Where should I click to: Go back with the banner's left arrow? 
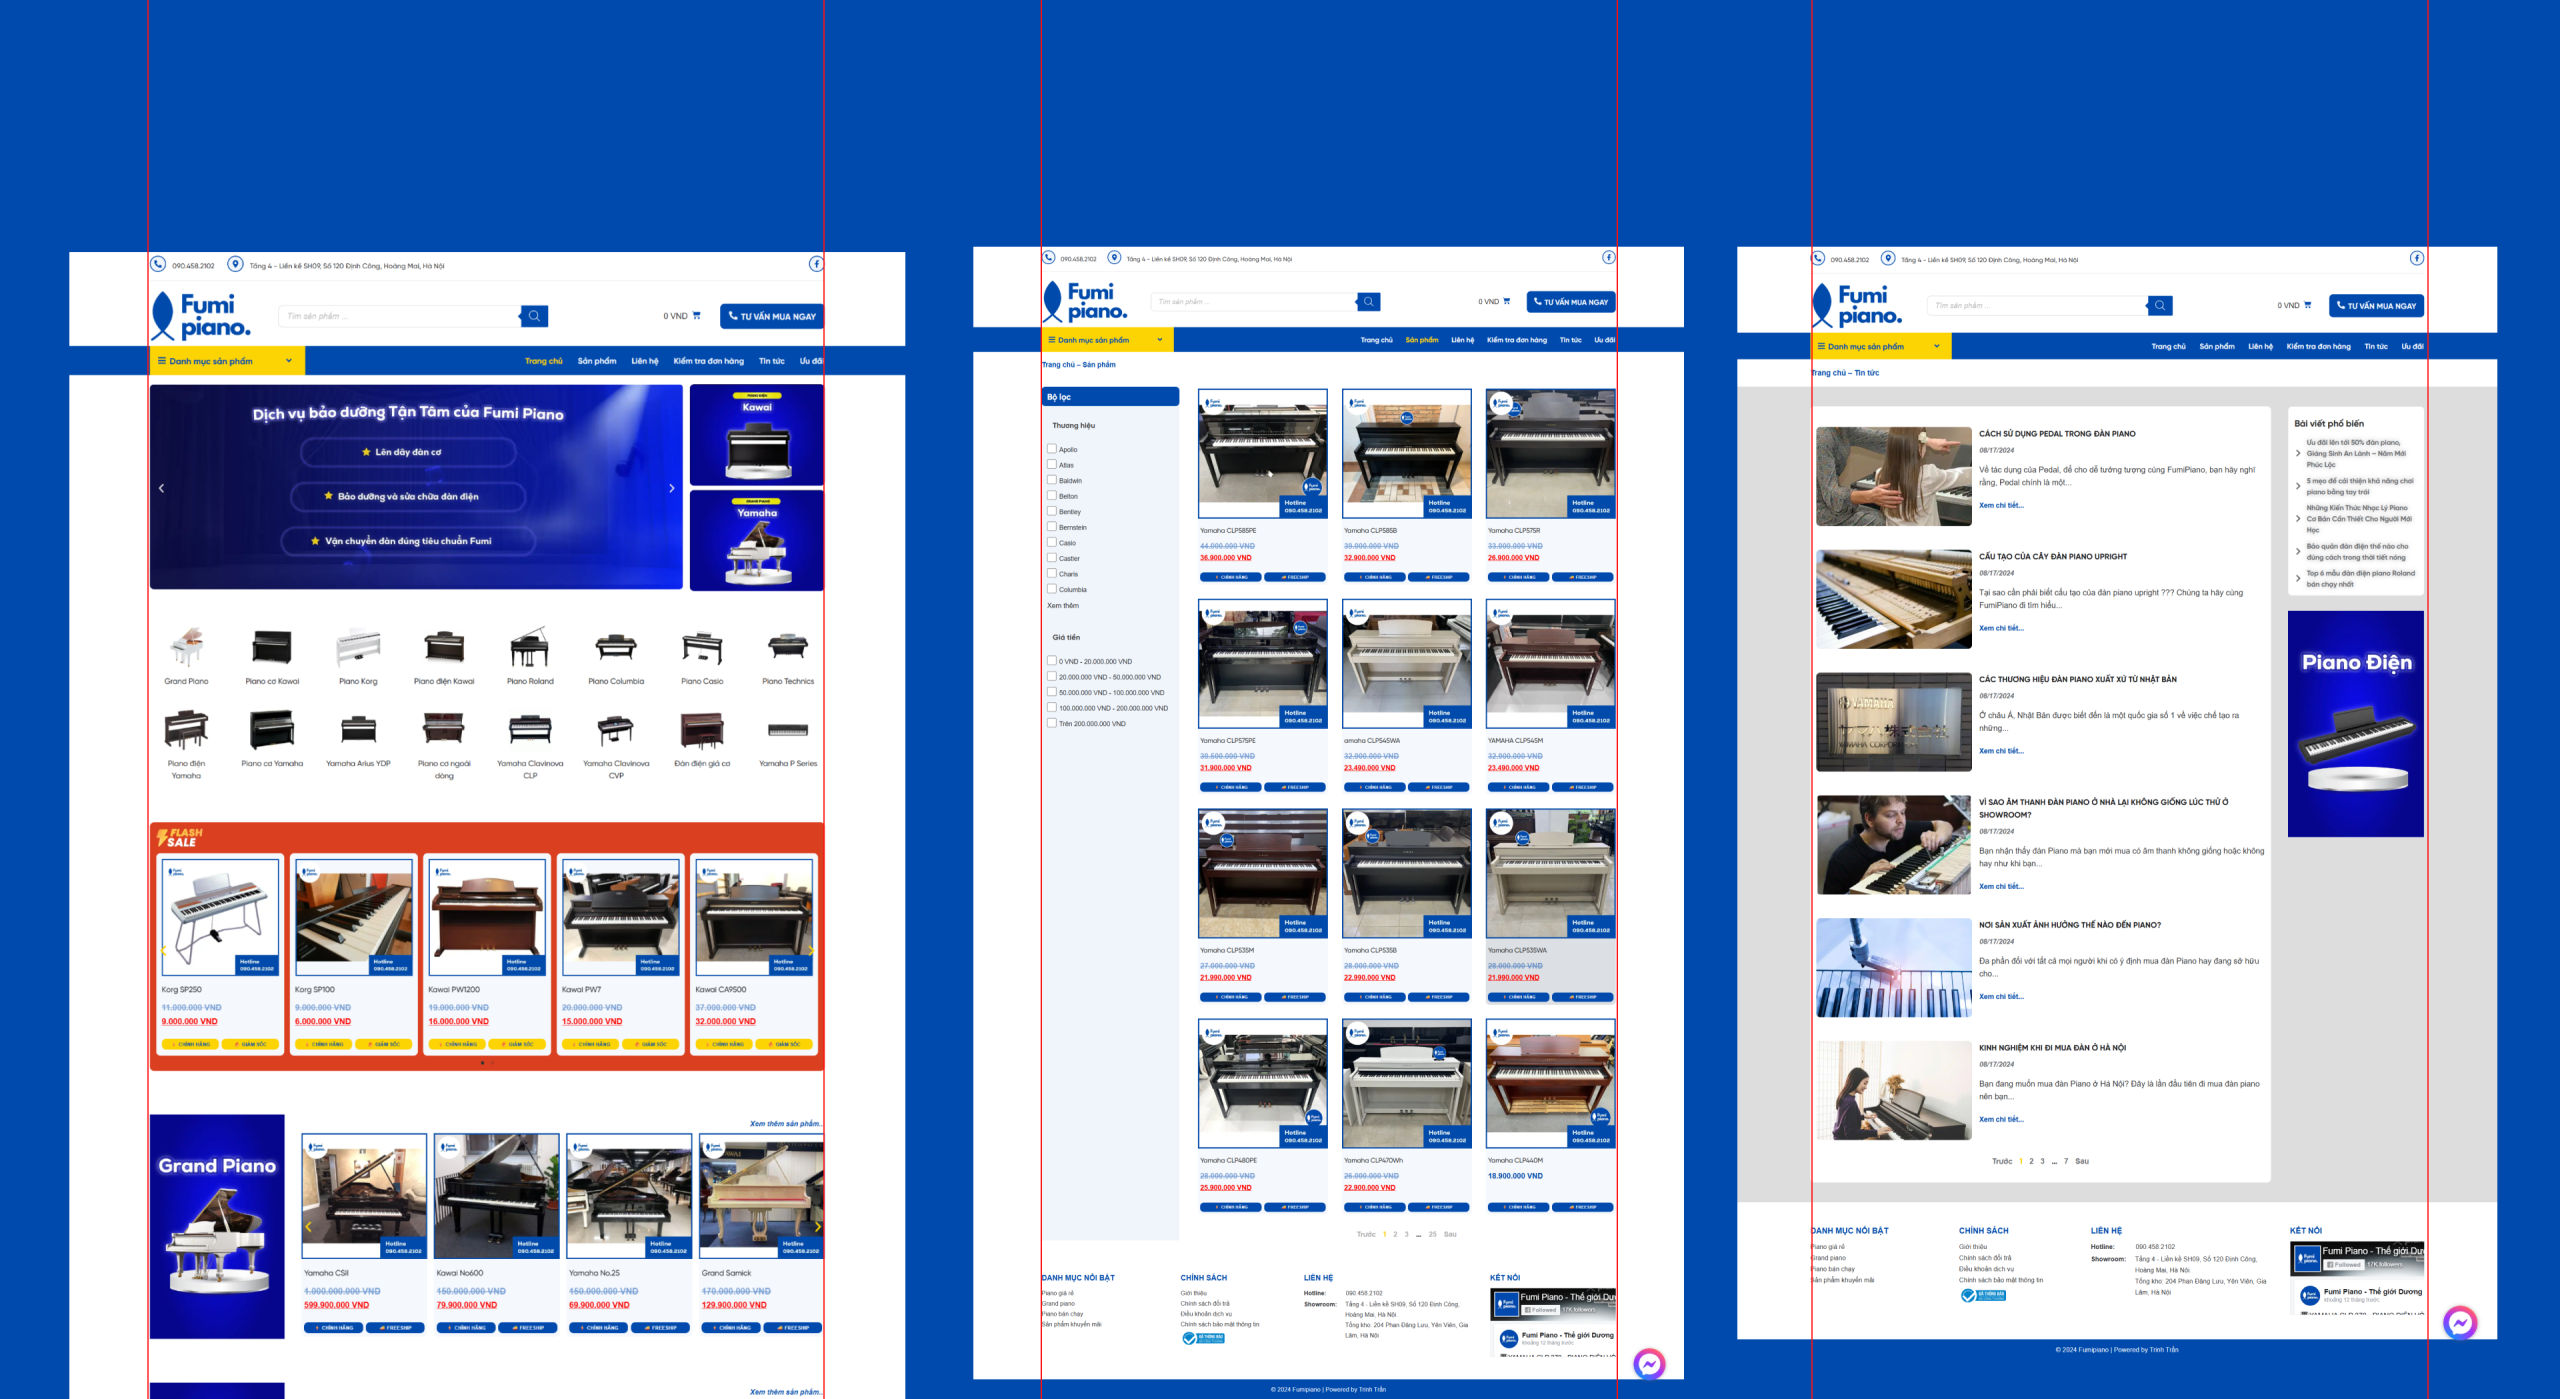coord(161,488)
